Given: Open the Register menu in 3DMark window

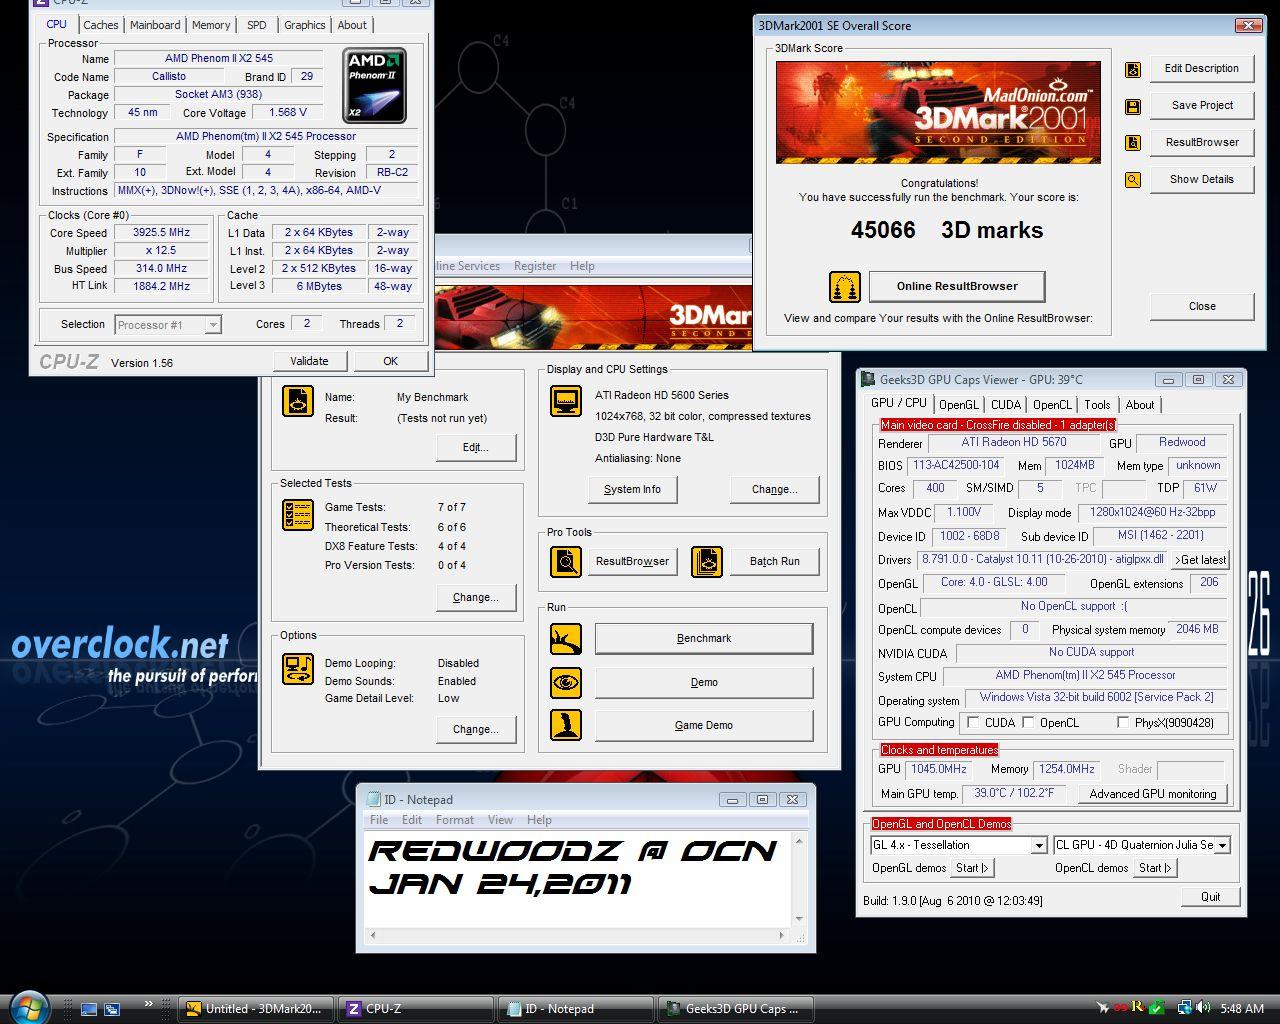Looking at the screenshot, I should [x=535, y=266].
